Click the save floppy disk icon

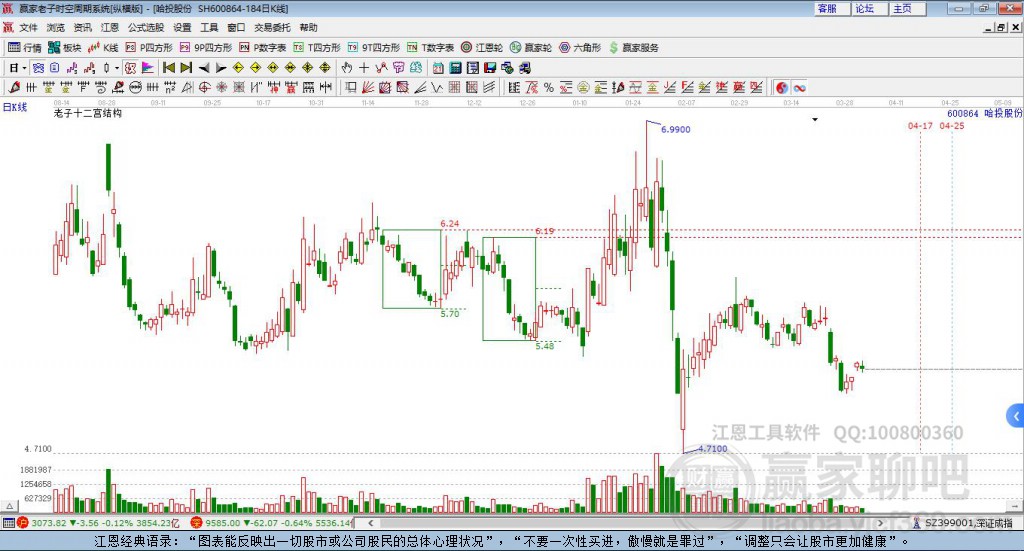coord(490,68)
